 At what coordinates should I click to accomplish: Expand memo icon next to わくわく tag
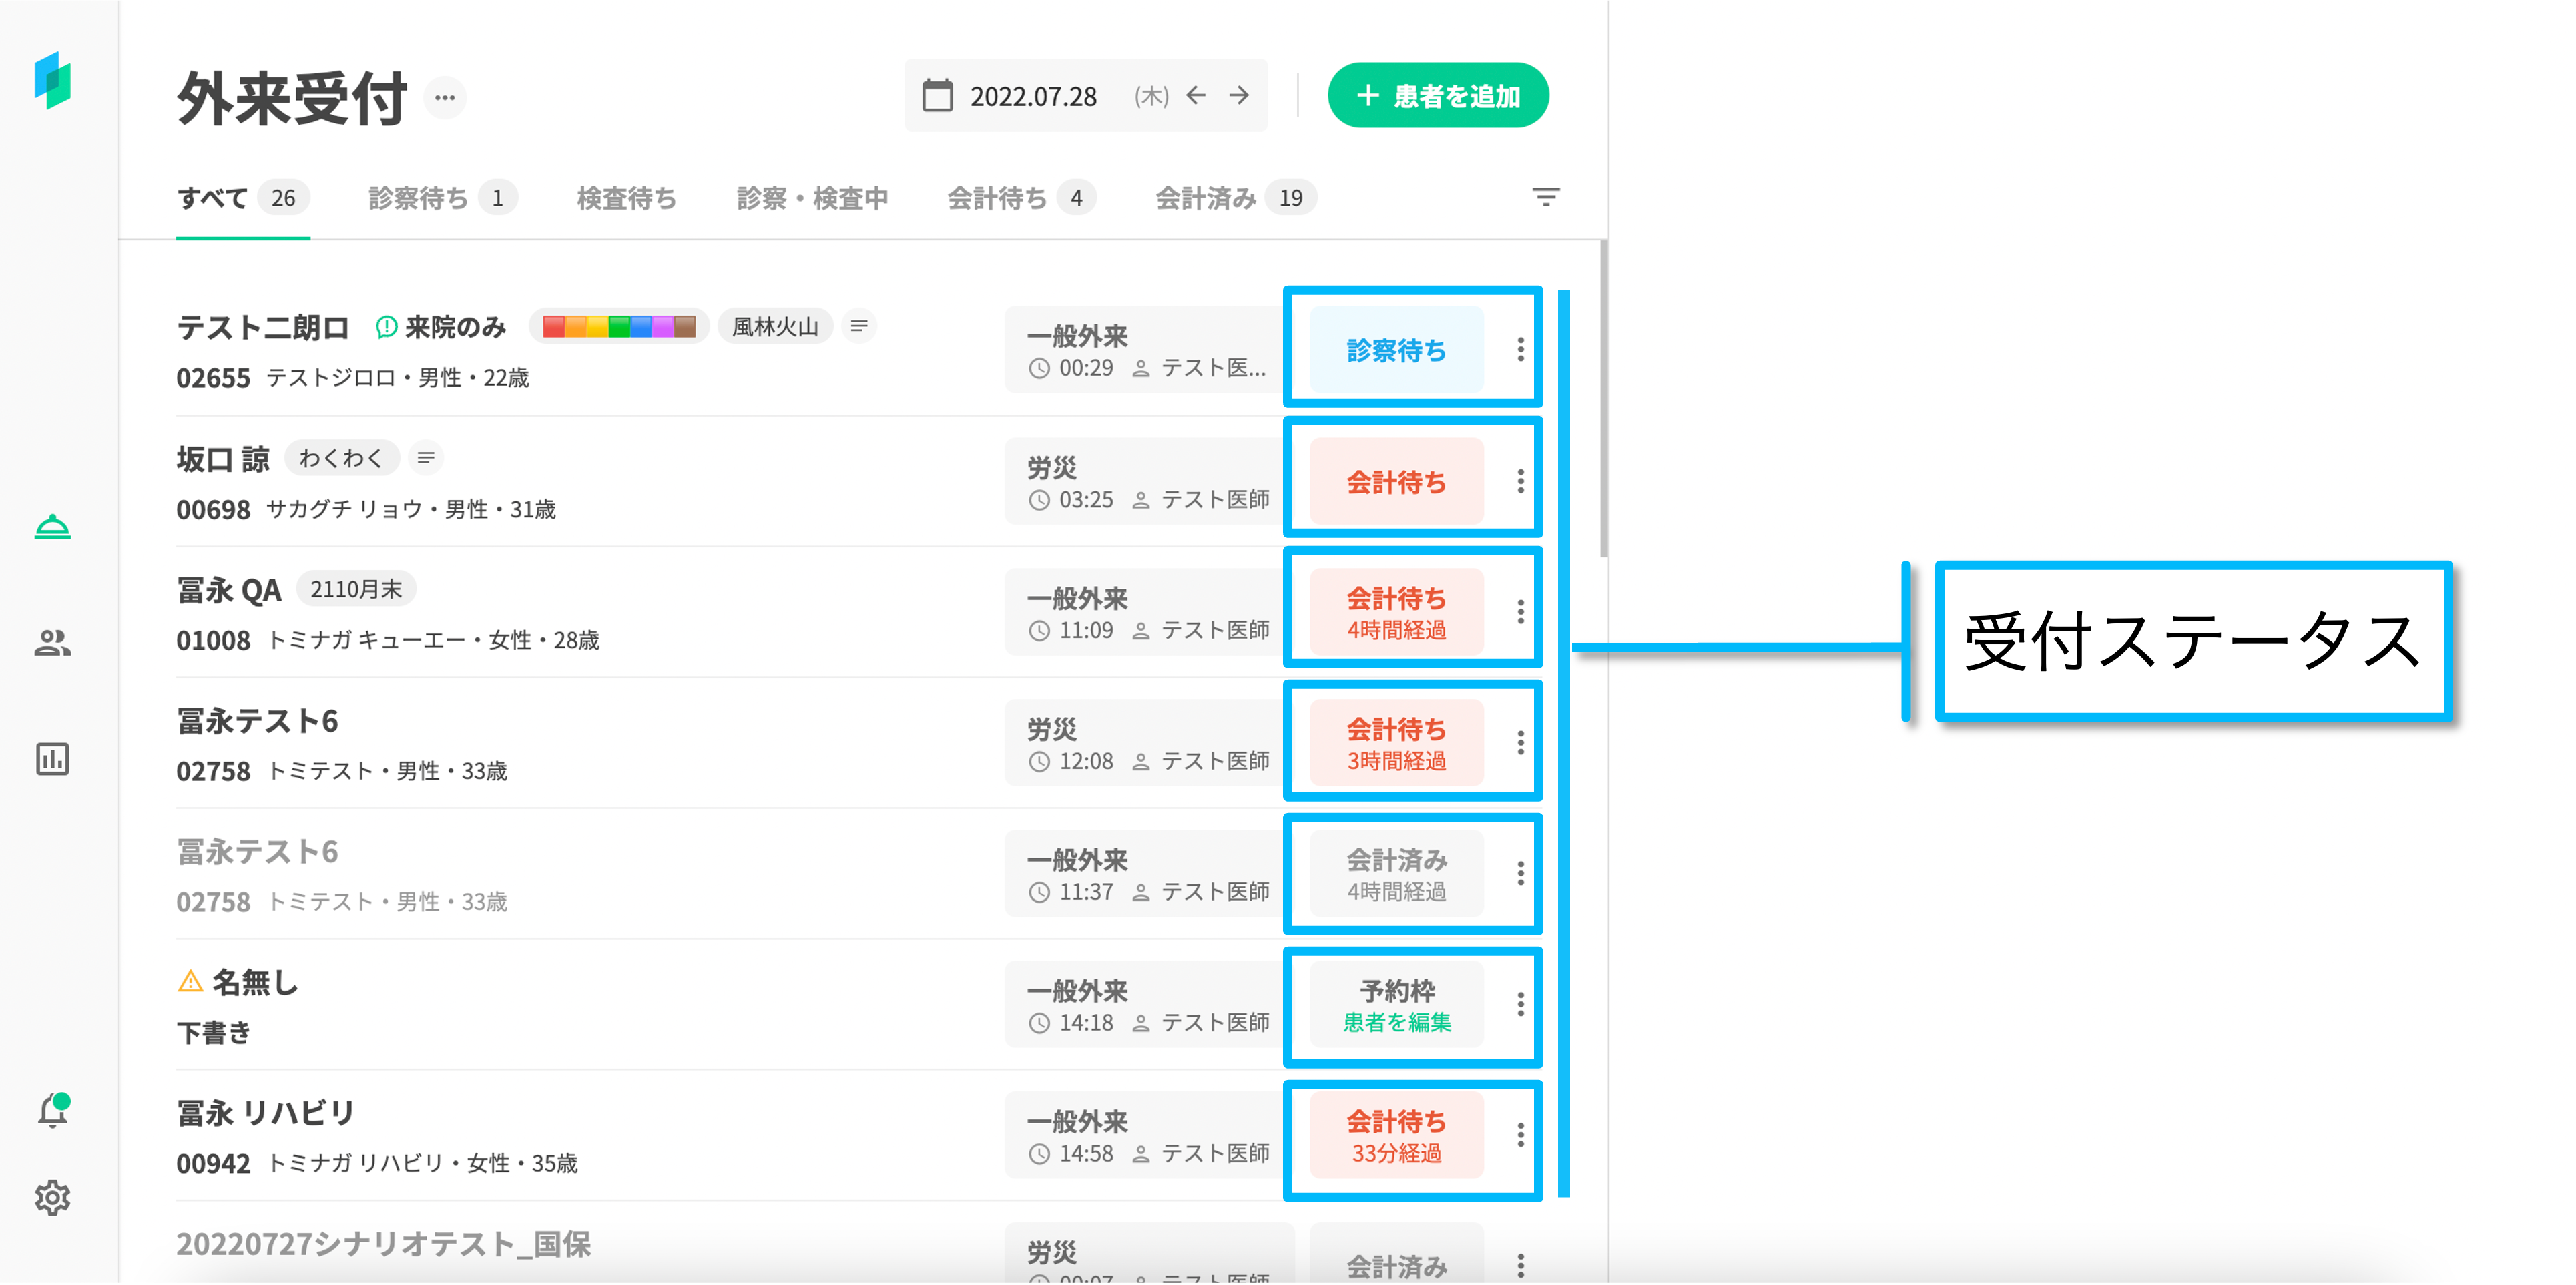pyautogui.click(x=426, y=458)
